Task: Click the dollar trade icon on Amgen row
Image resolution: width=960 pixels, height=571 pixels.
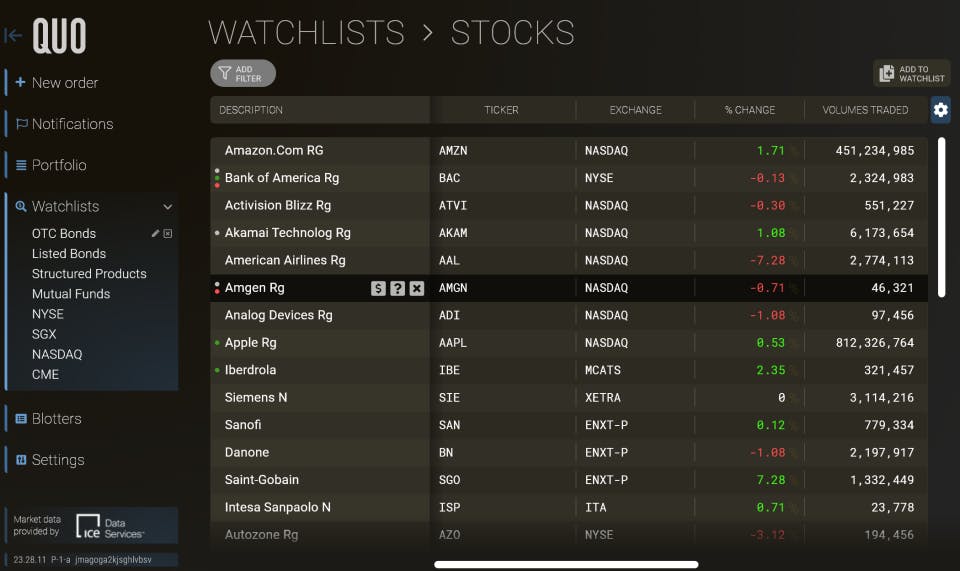Action: [378, 288]
